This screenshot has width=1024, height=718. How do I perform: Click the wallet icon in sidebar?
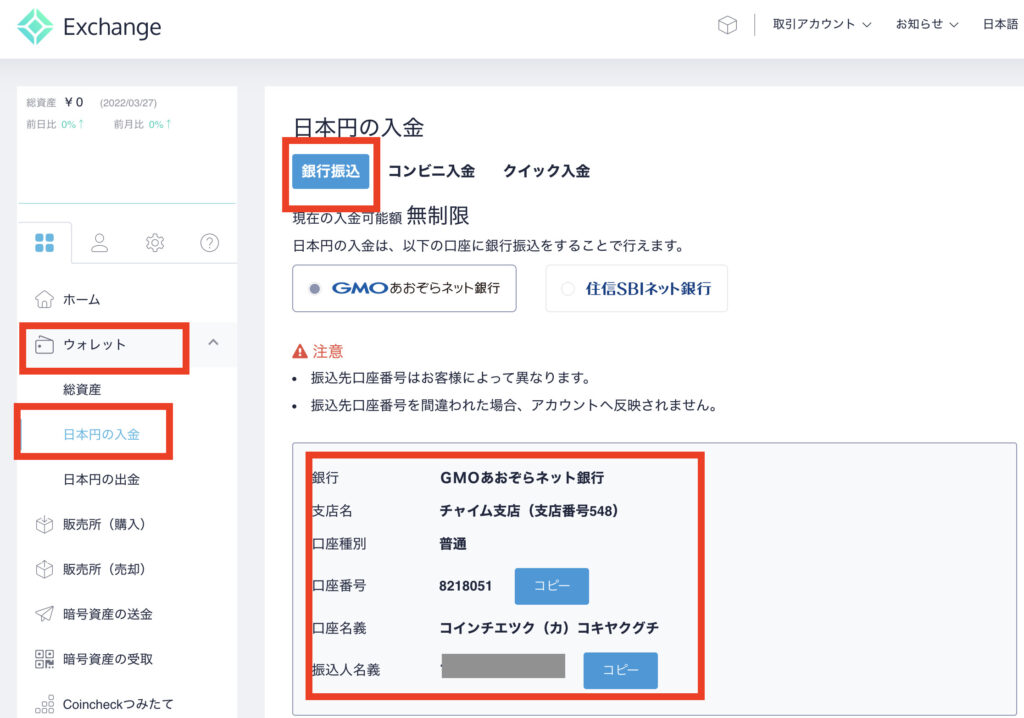coord(44,344)
